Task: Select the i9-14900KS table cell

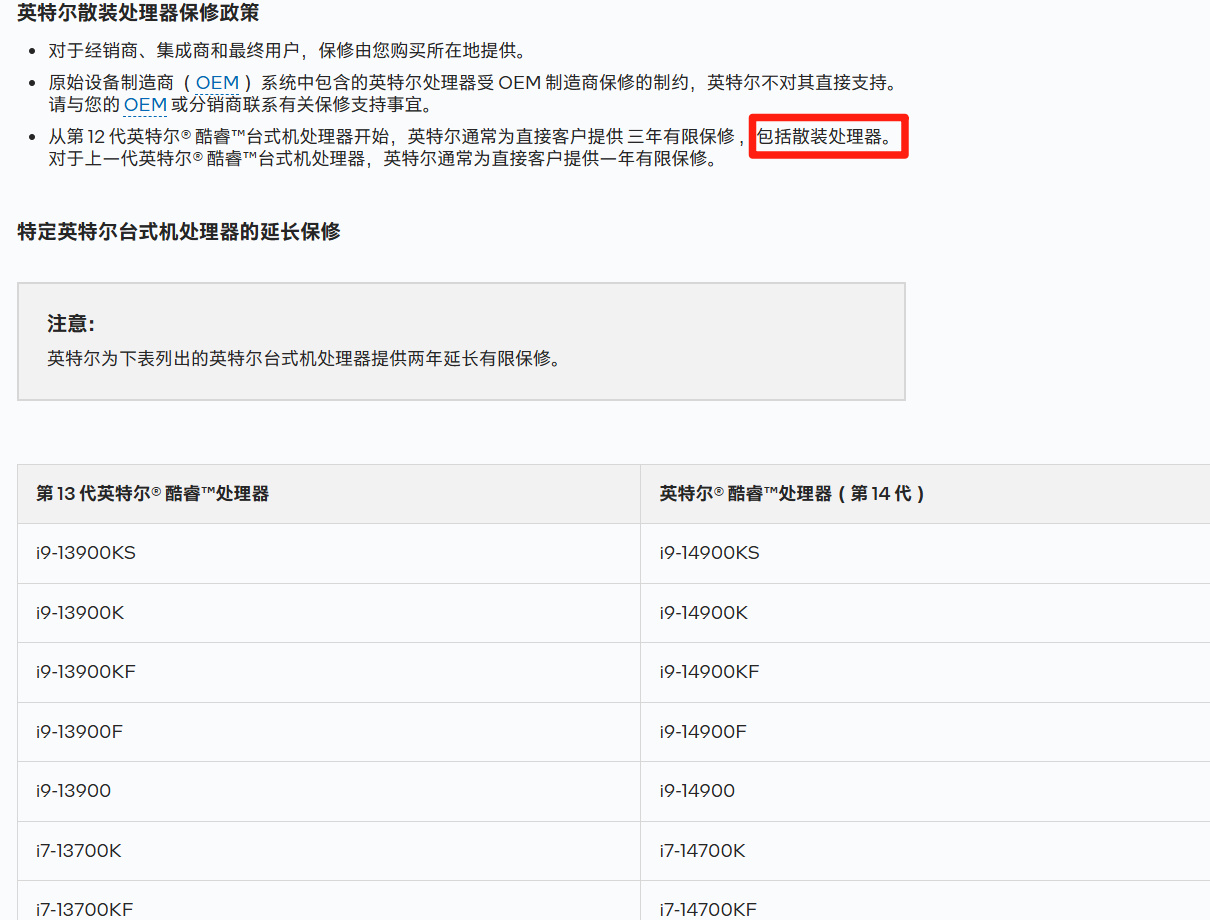Action: pyautogui.click(x=925, y=553)
